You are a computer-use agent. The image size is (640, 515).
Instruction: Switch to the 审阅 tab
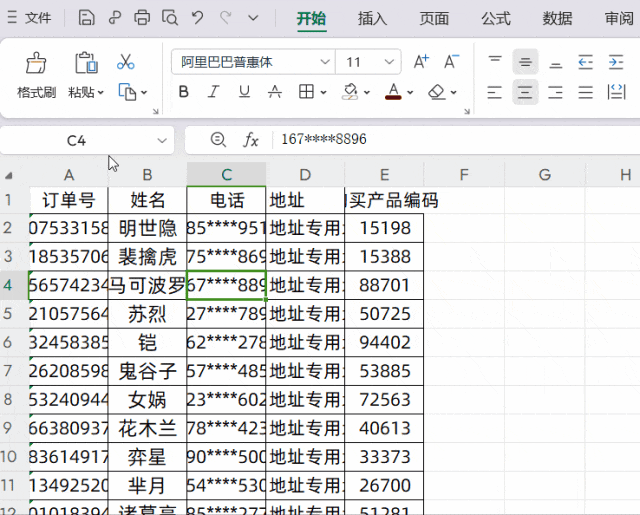(619, 18)
